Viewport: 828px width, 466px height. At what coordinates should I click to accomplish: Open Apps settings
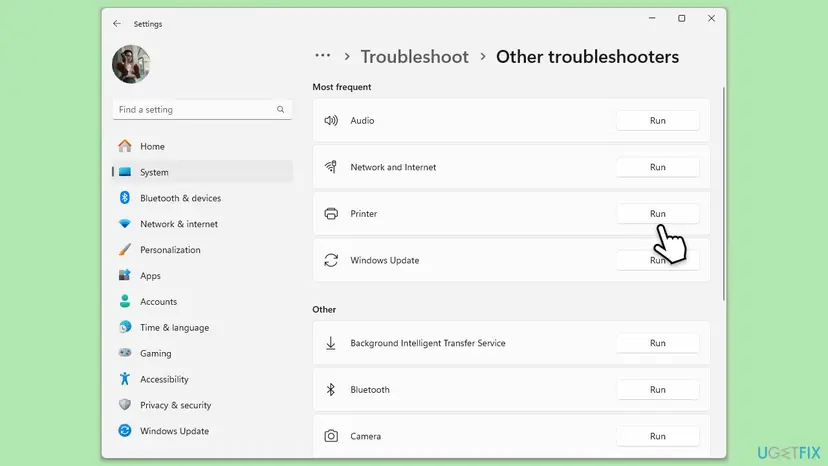150,276
